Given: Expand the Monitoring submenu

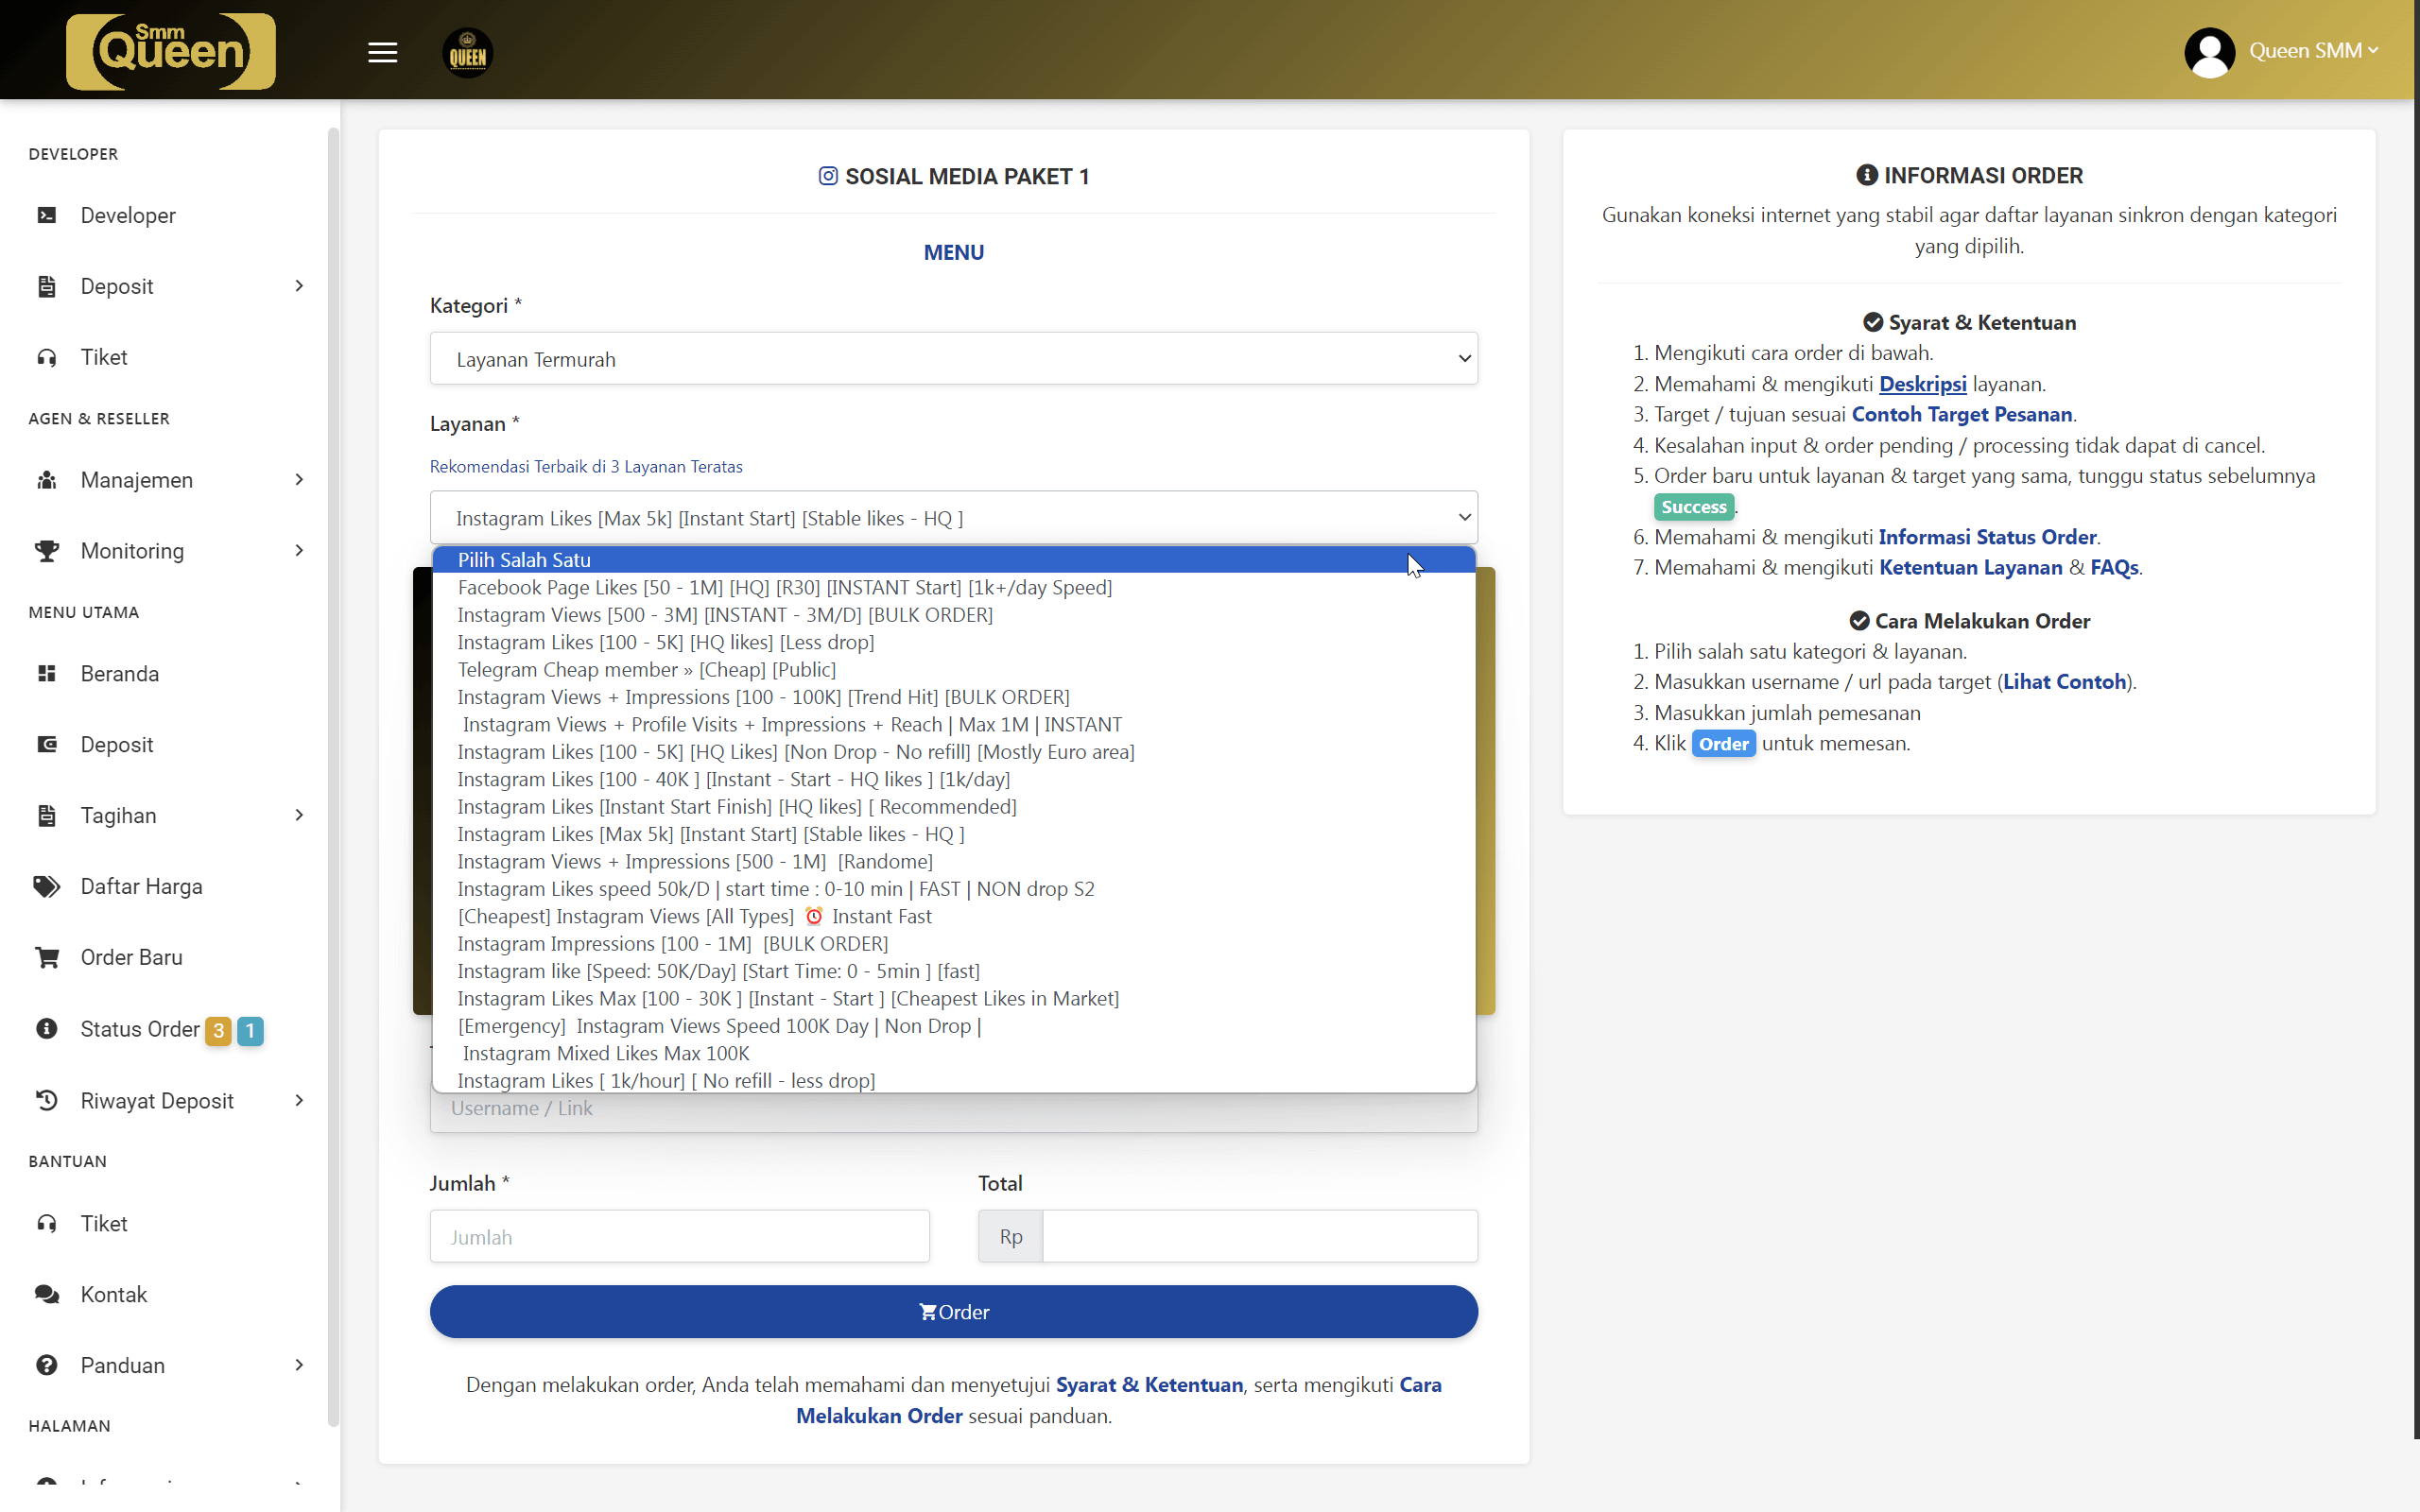Looking at the screenshot, I should pyautogui.click(x=298, y=551).
